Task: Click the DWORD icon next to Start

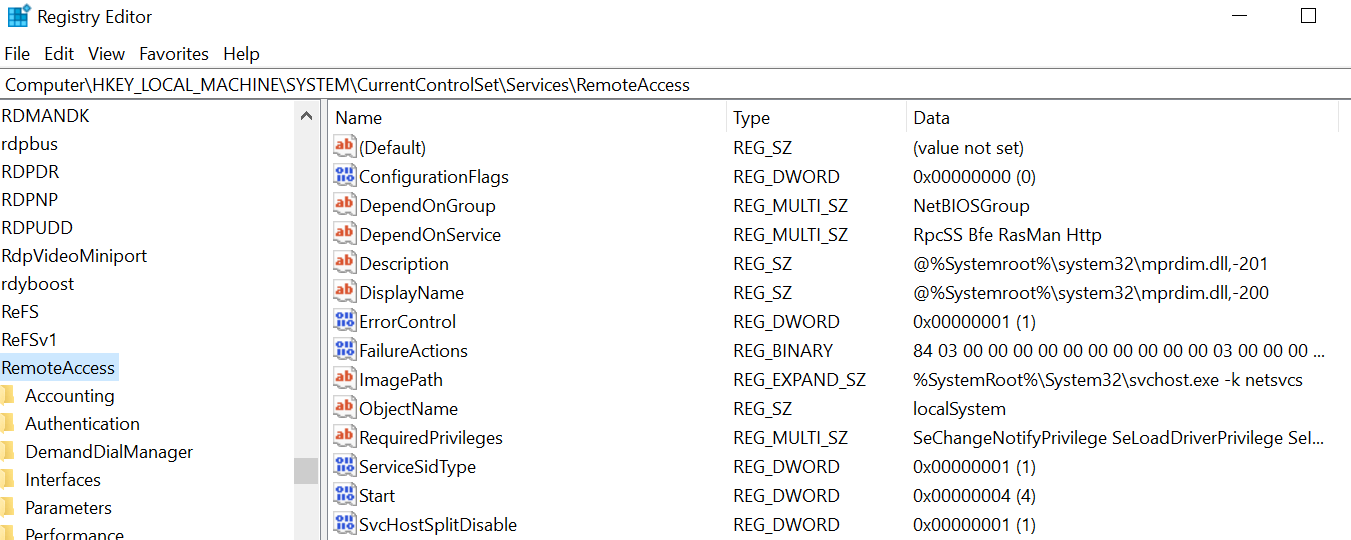Action: click(x=345, y=495)
